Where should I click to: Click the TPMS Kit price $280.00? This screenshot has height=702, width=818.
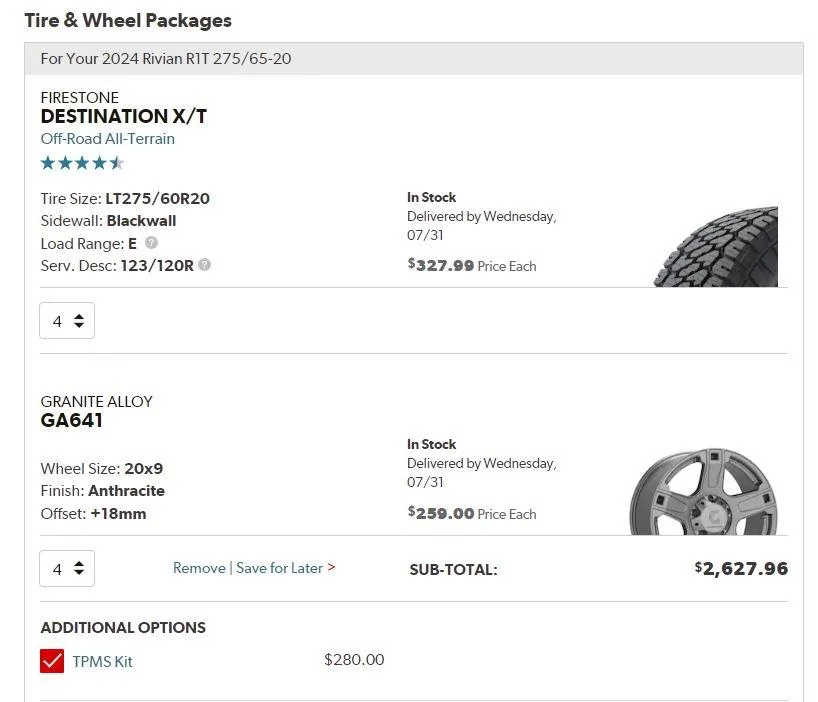(354, 660)
